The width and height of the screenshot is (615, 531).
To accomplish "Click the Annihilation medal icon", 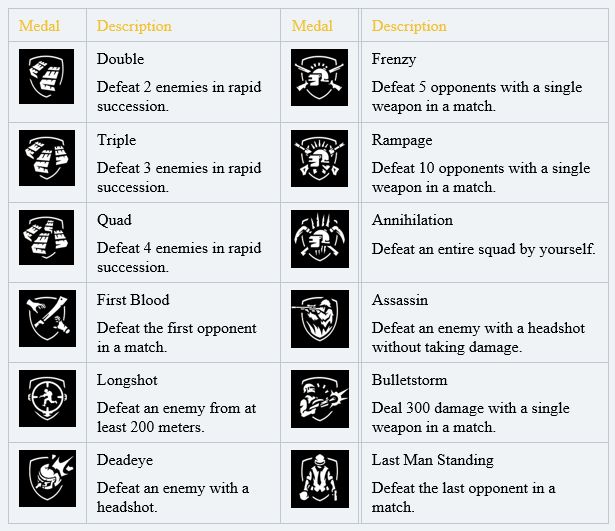I will pos(320,238).
